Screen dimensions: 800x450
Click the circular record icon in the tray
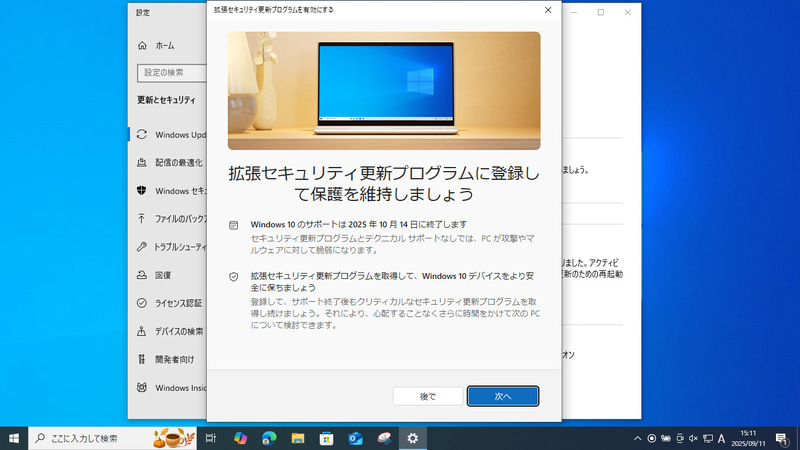(x=652, y=438)
